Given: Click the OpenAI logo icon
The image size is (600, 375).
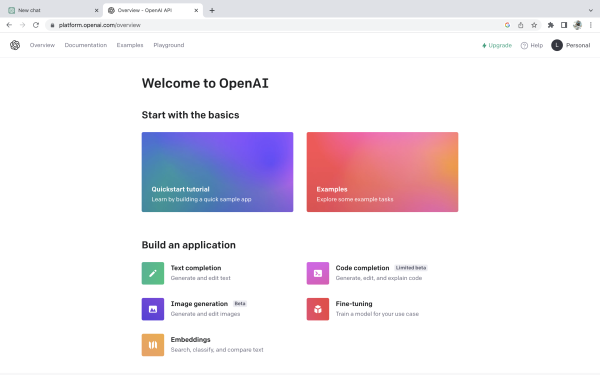Looking at the screenshot, I should [15, 45].
